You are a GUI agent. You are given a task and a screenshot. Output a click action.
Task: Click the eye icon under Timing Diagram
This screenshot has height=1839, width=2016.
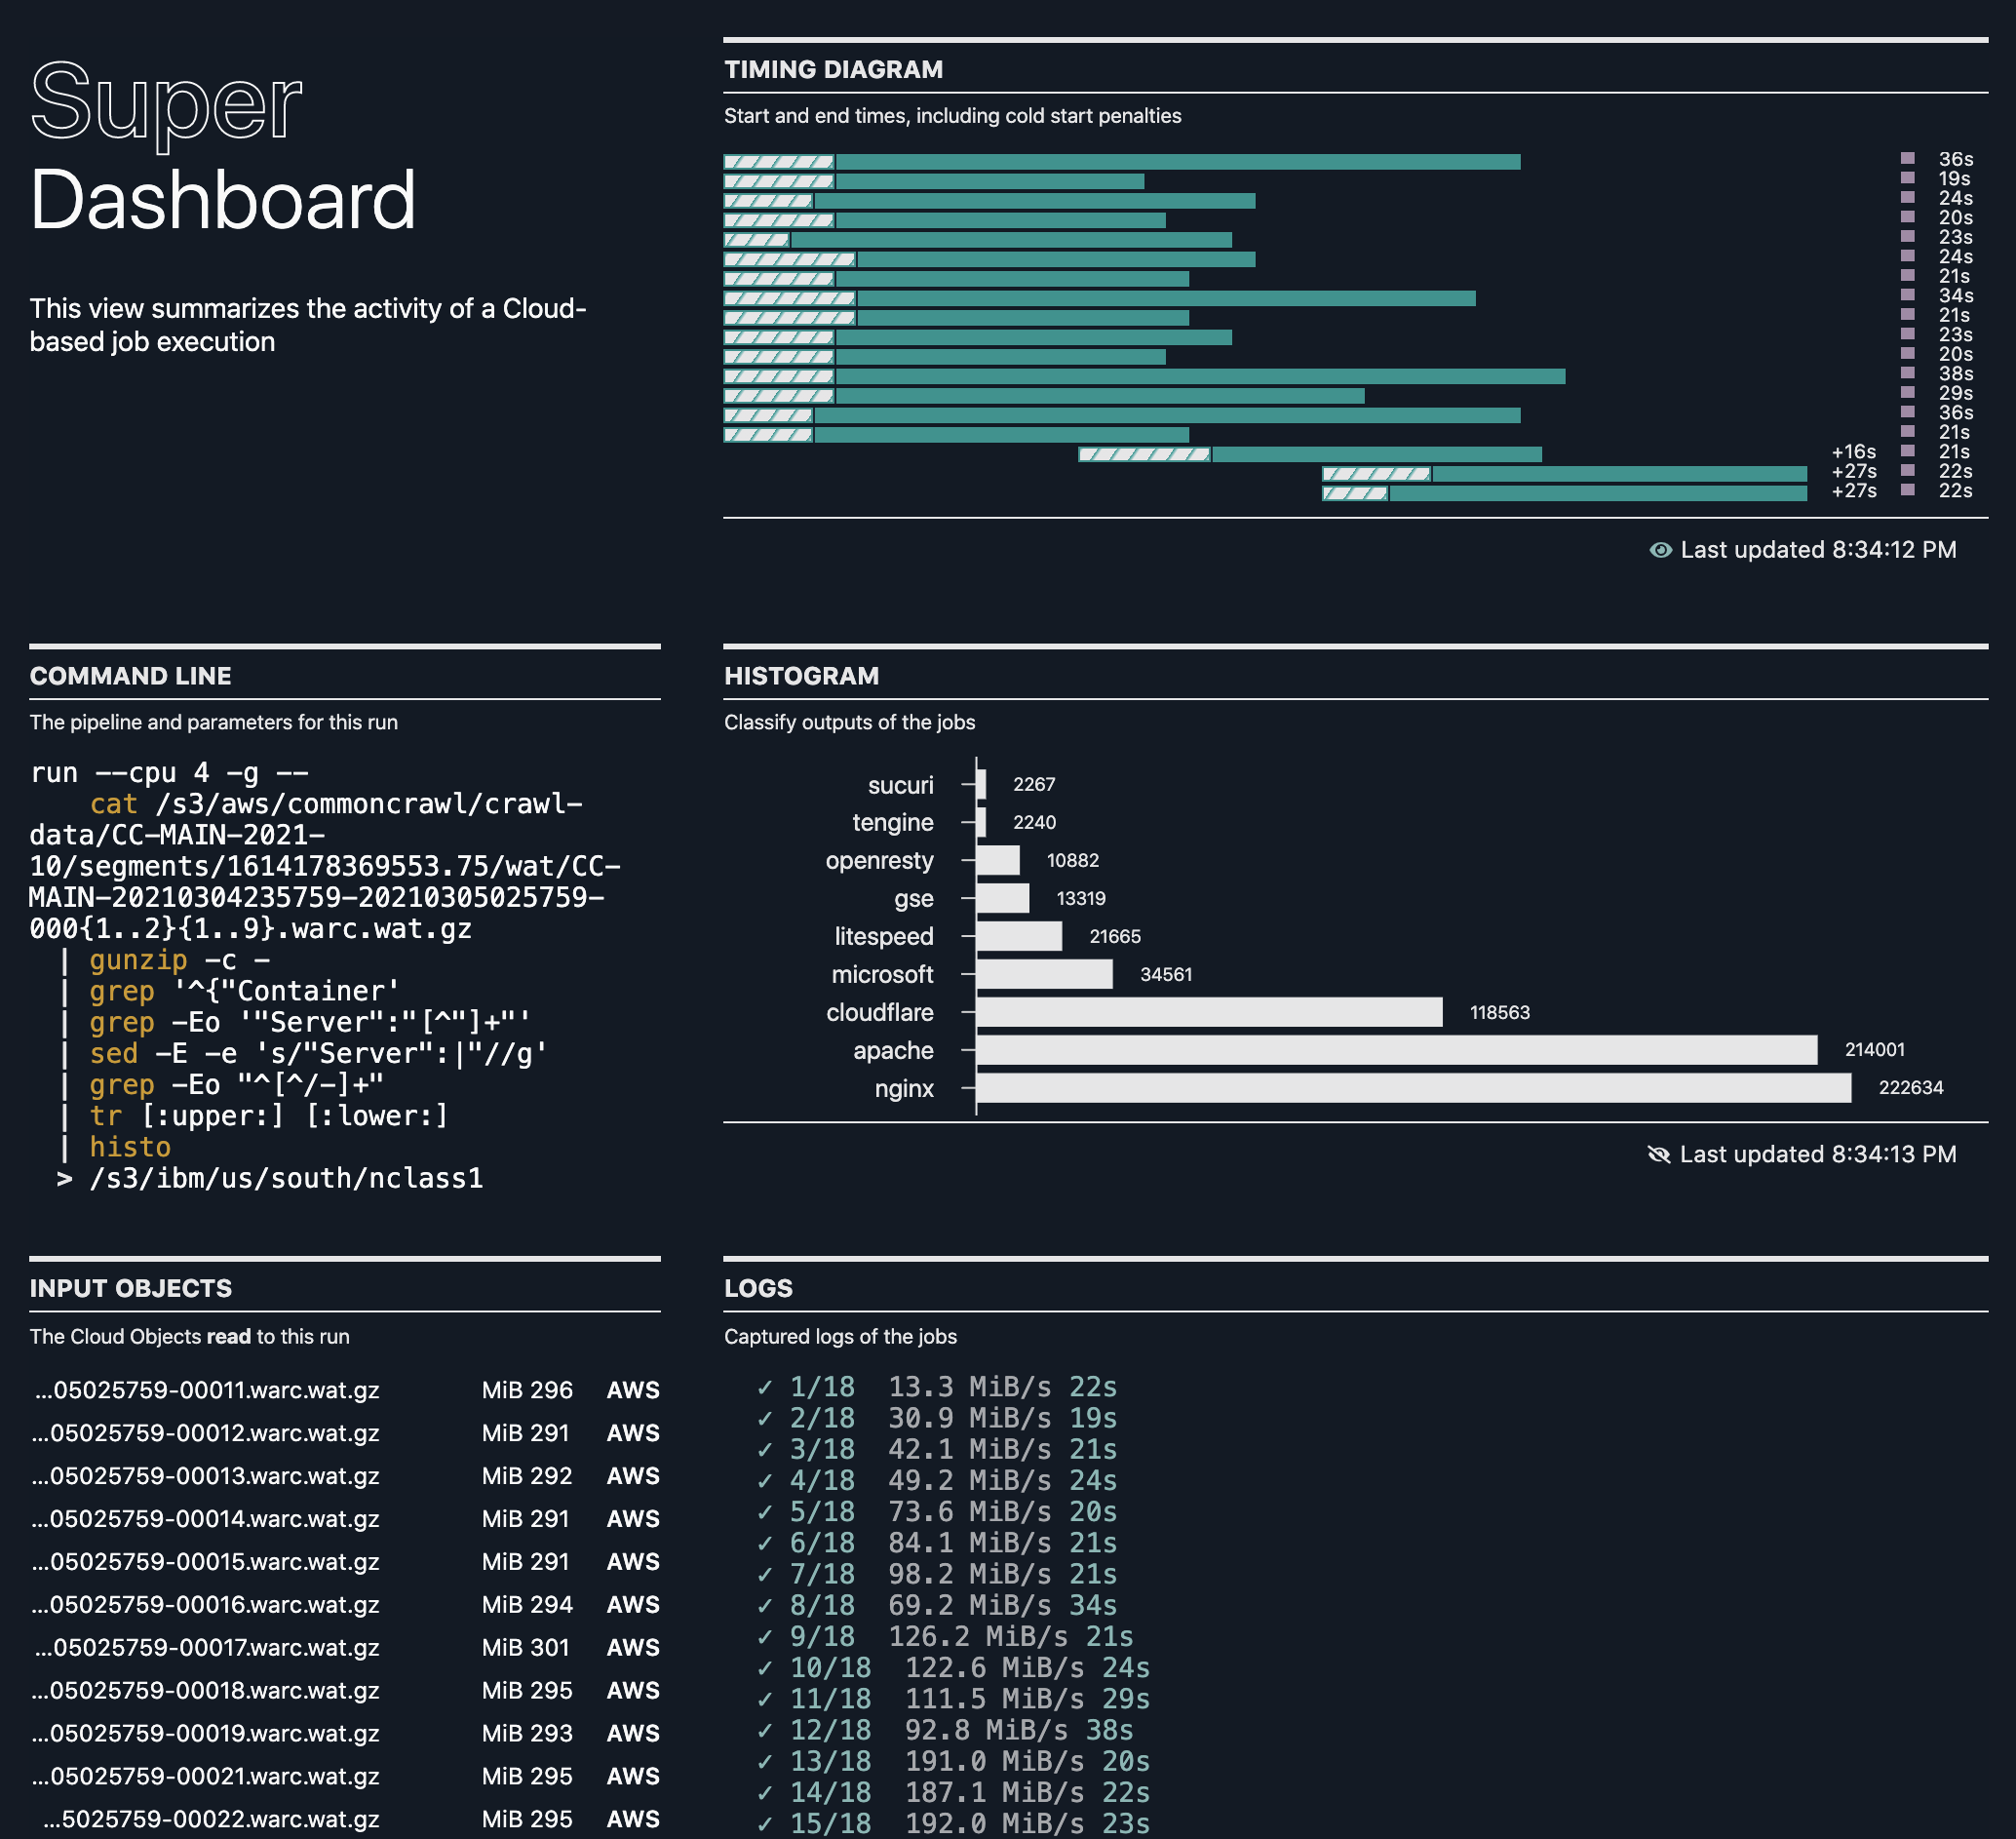1660,550
